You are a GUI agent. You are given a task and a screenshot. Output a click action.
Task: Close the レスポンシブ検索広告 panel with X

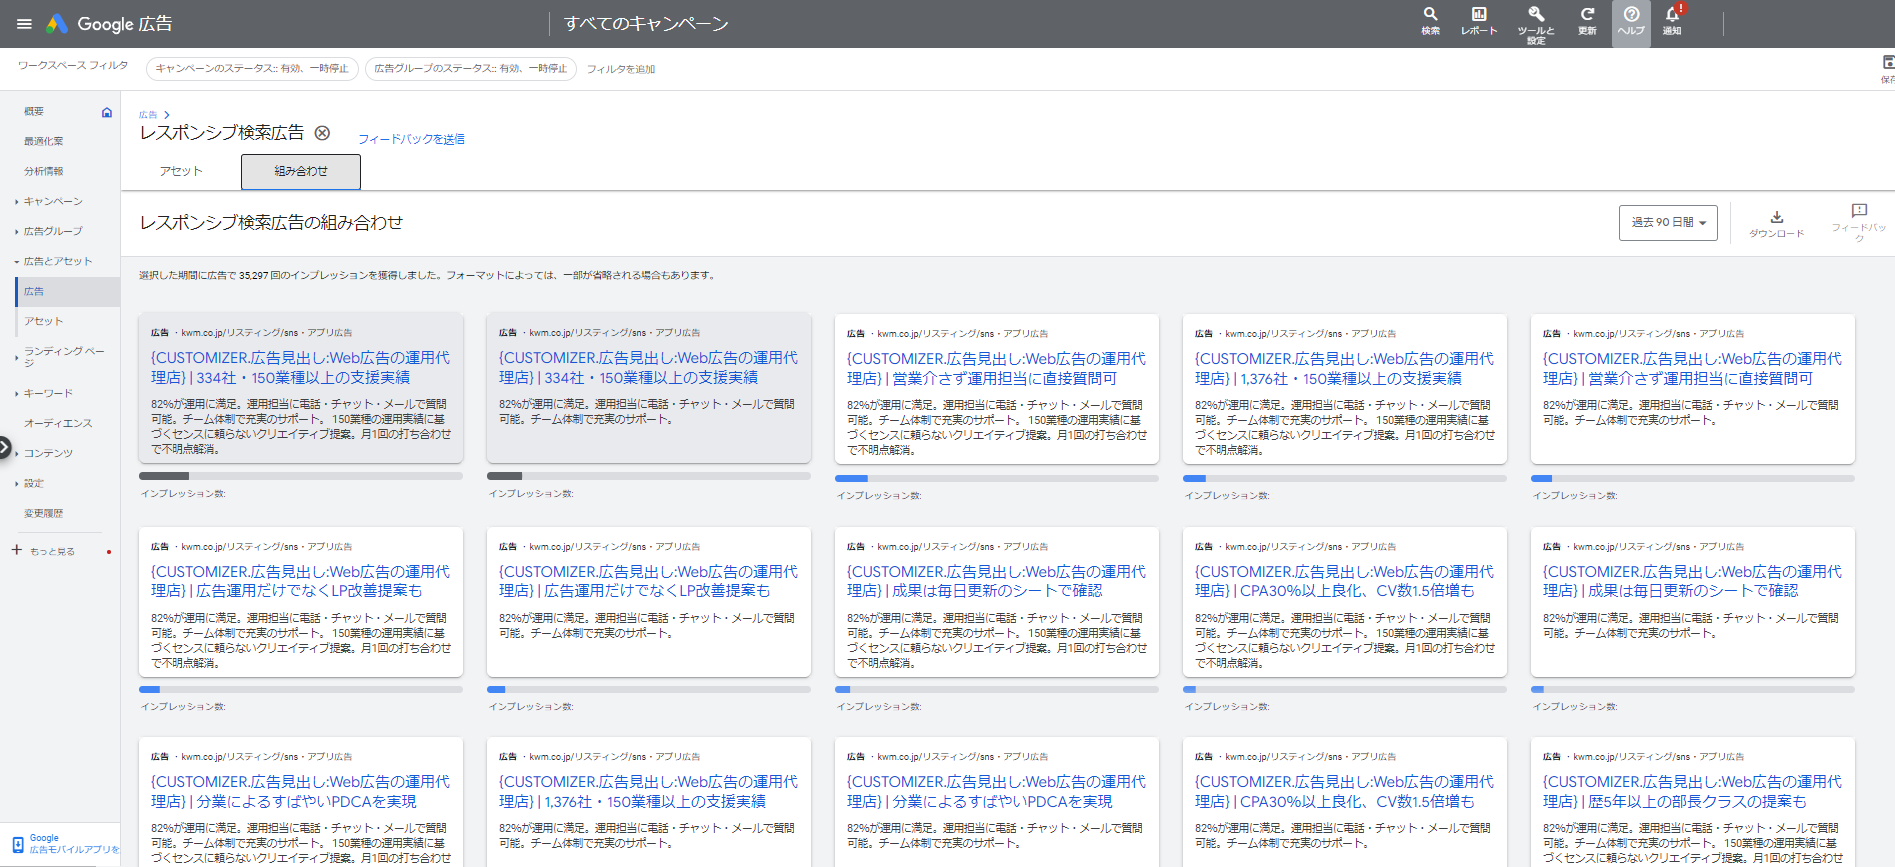point(322,133)
